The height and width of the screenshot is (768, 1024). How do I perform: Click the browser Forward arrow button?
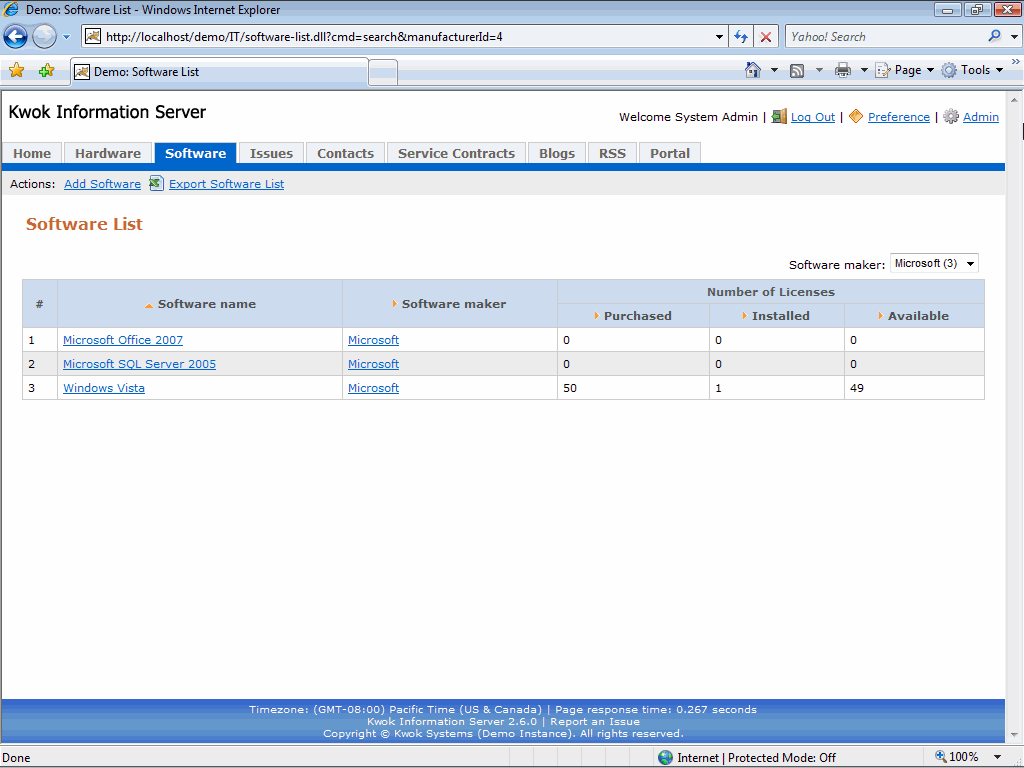44,37
